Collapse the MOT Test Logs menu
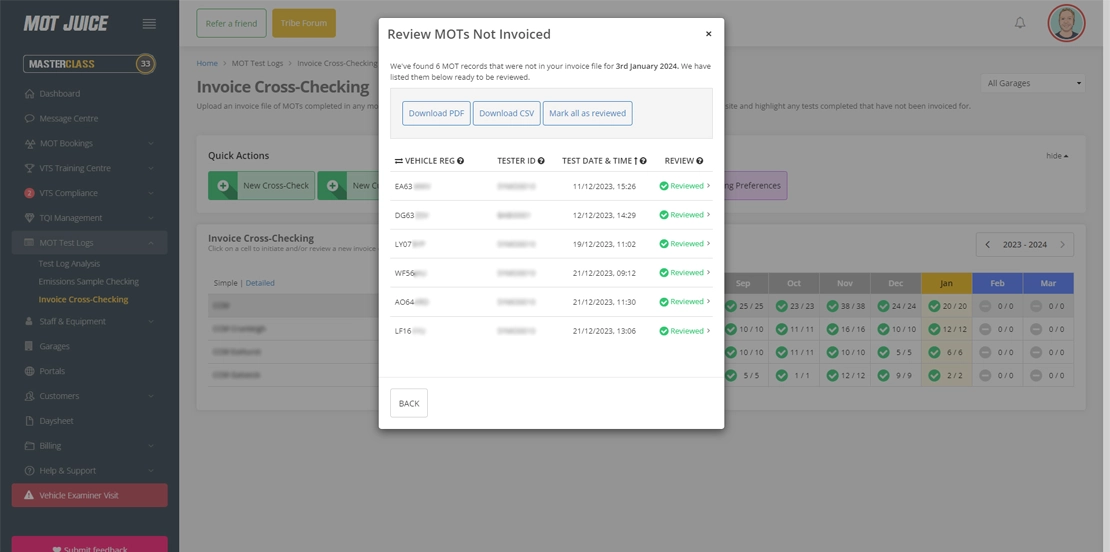1110x552 pixels. click(x=89, y=243)
